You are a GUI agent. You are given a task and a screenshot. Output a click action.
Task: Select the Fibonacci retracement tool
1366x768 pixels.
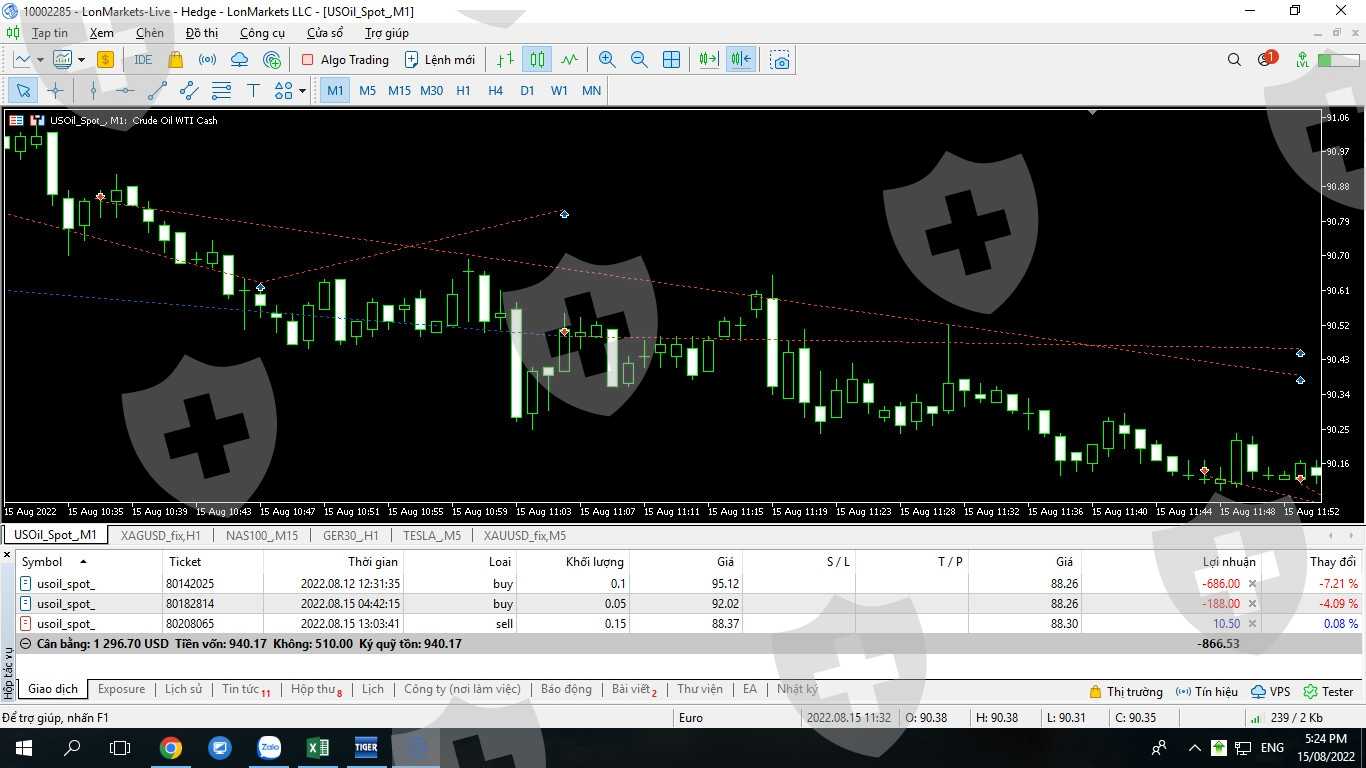(x=221, y=91)
